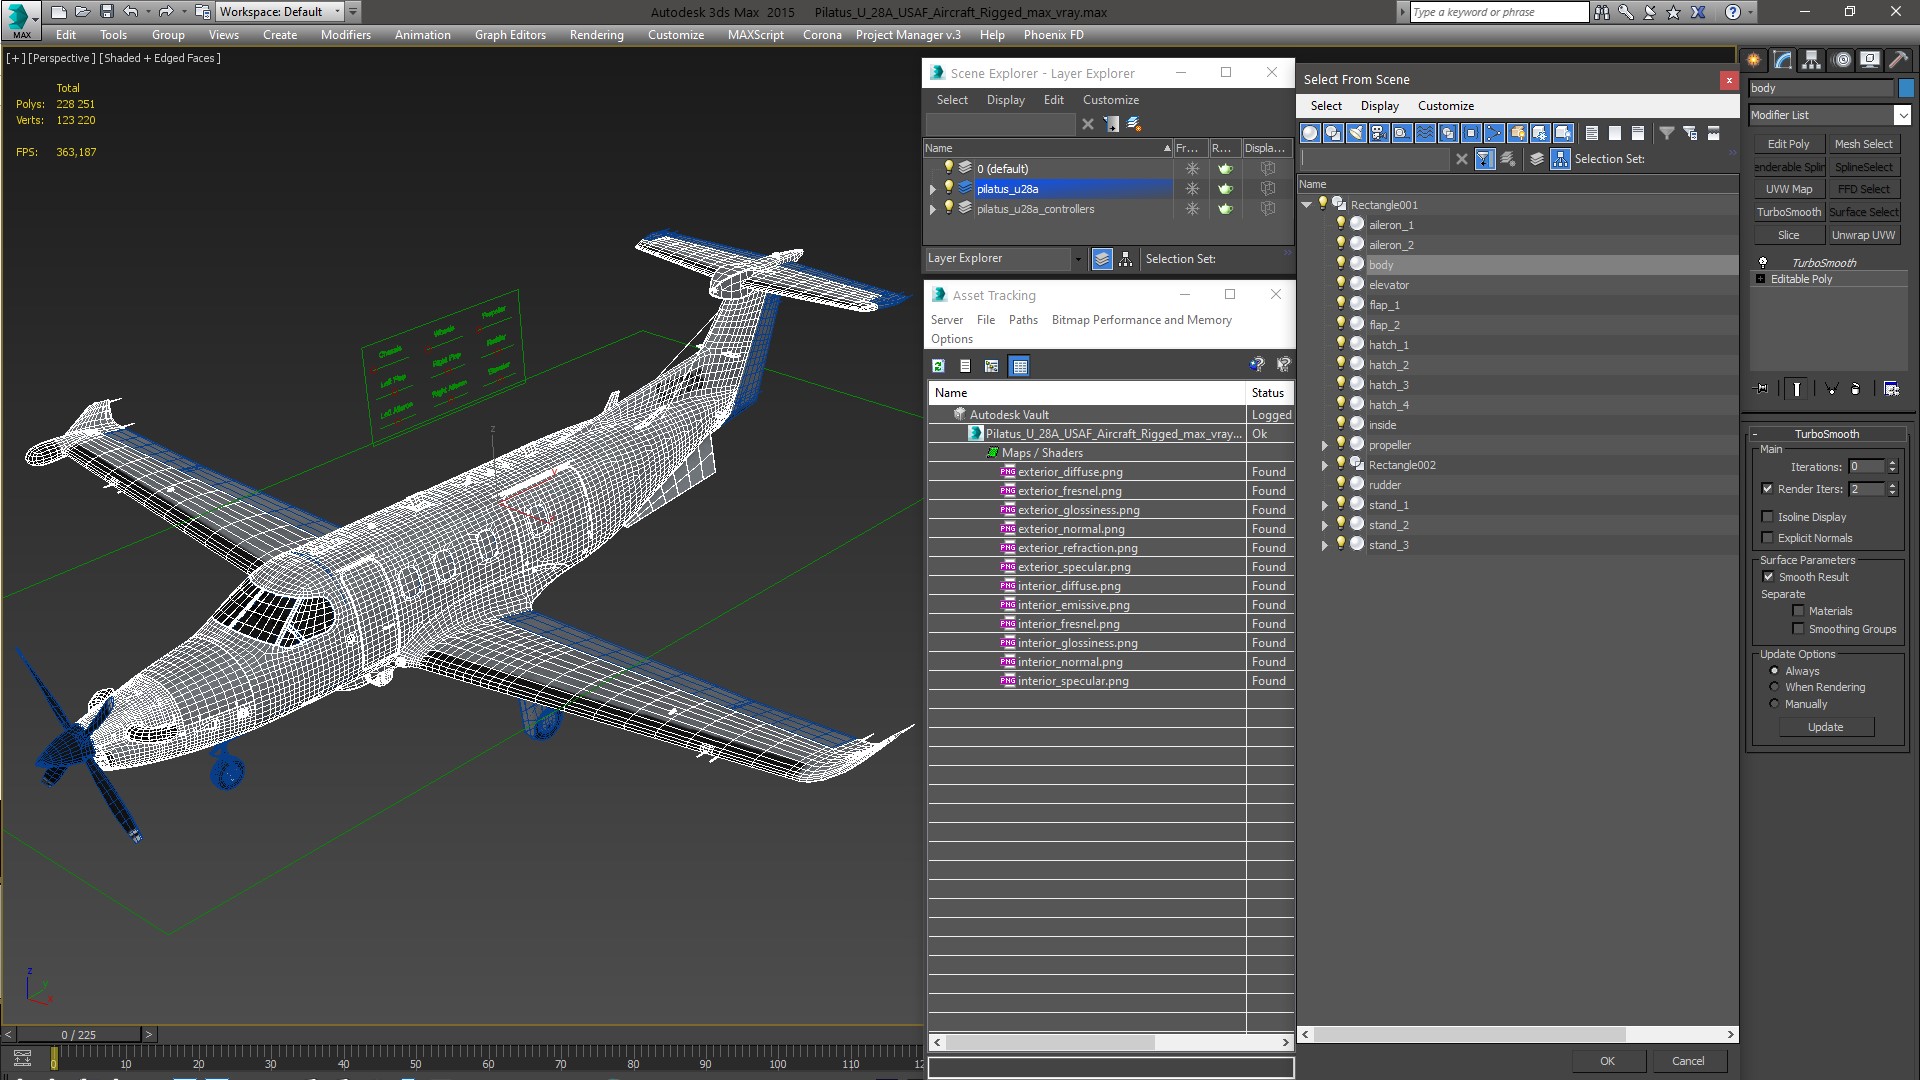This screenshot has width=1920, height=1080.
Task: Click Create New Layer icon in Scene Explorer
Action: 1134,124
